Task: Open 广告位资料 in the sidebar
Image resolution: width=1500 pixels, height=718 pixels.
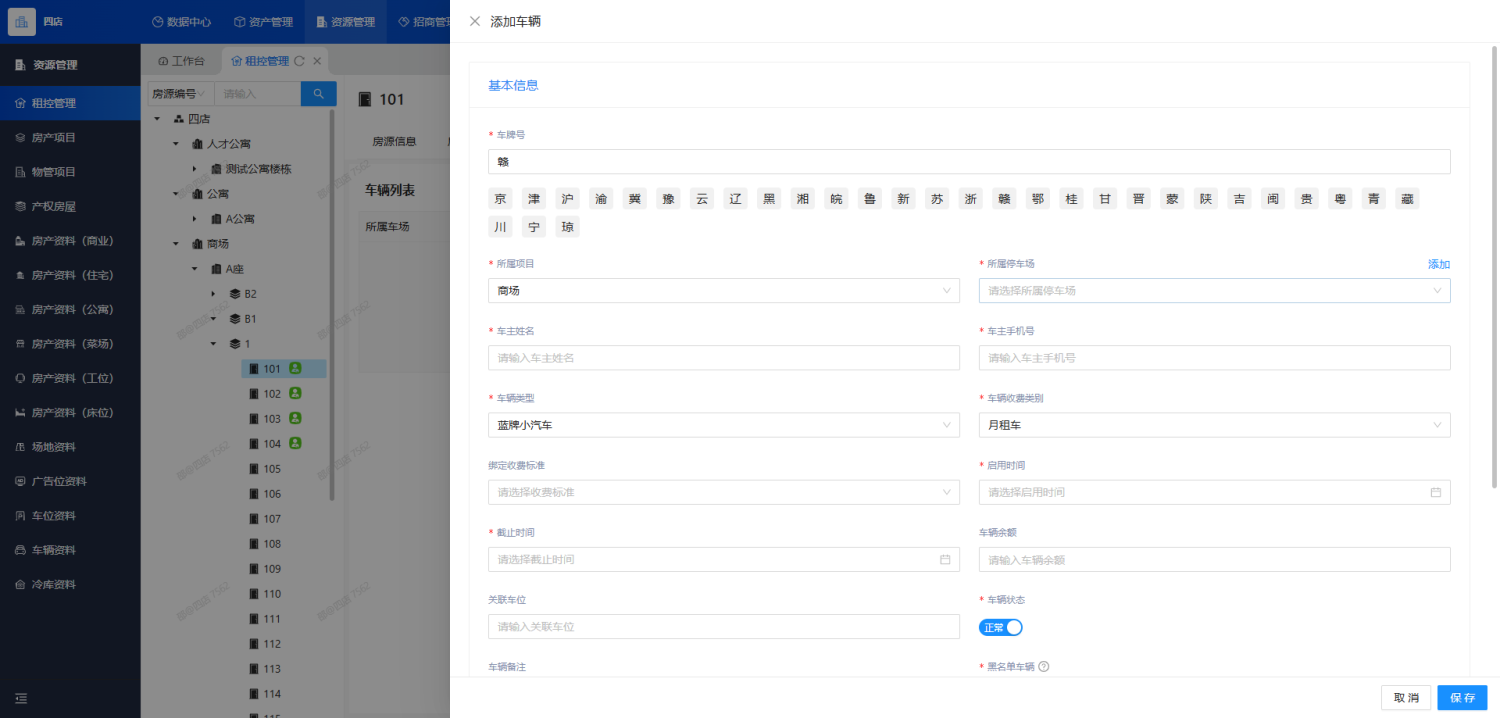Action: [x=70, y=481]
